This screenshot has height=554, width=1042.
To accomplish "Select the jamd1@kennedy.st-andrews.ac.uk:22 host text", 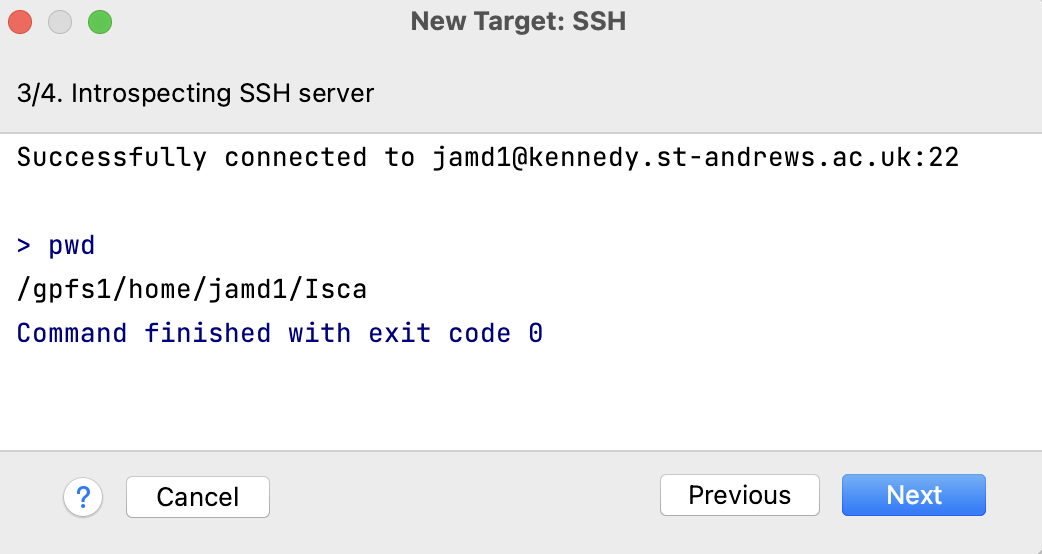I will click(x=696, y=158).
